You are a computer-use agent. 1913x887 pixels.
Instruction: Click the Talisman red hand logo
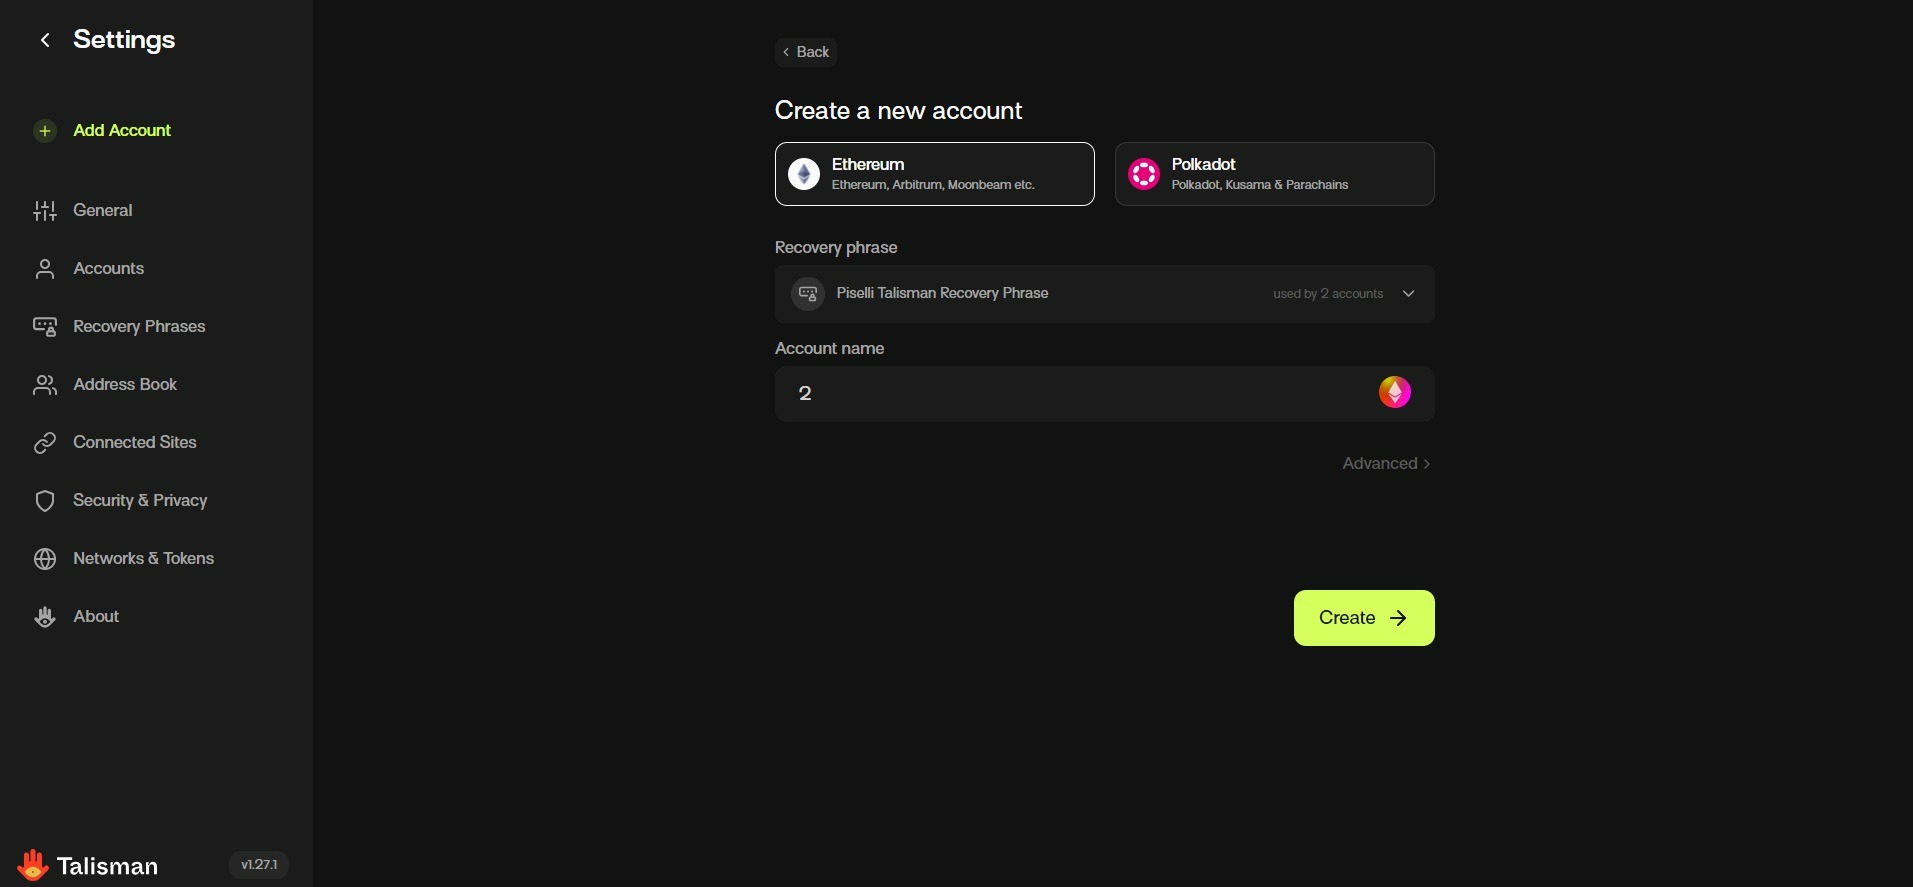coord(33,865)
